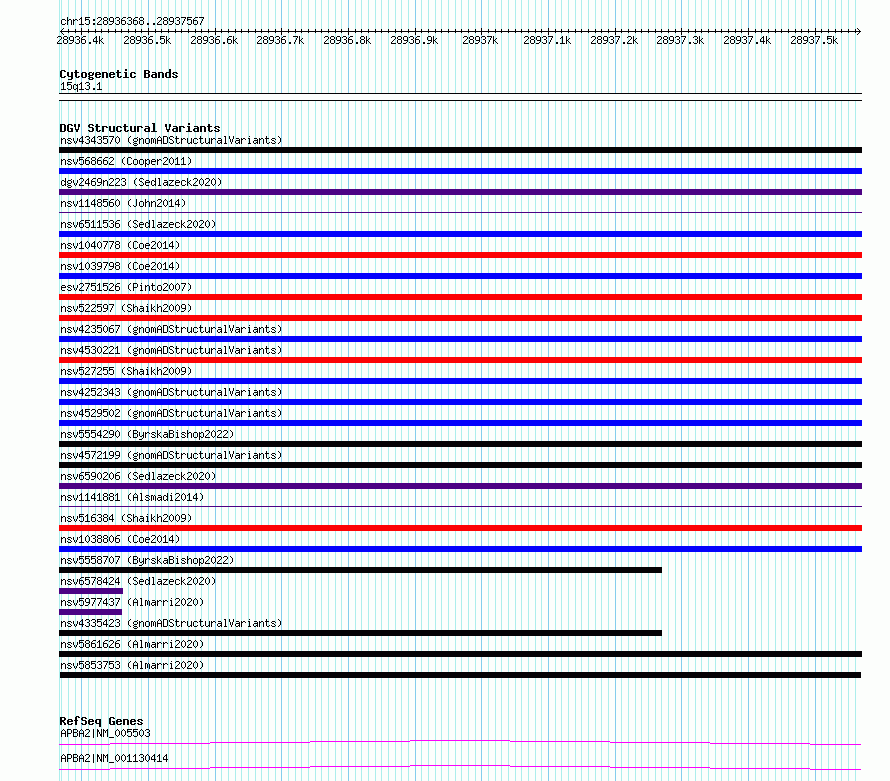Open nsv6590206 (Sedlazeck2020) label
This screenshot has width=890, height=781.
coord(138,476)
